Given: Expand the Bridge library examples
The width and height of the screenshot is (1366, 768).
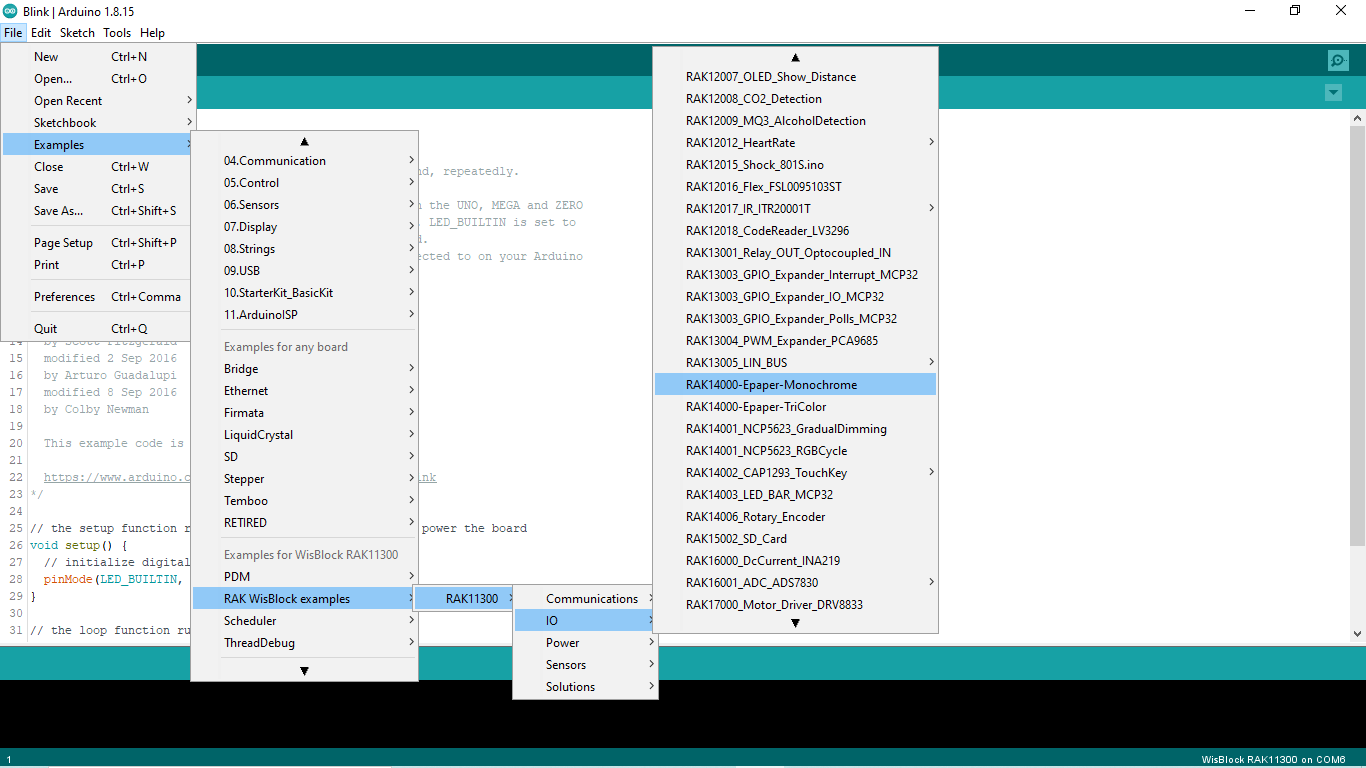Looking at the screenshot, I should pyautogui.click(x=304, y=369).
